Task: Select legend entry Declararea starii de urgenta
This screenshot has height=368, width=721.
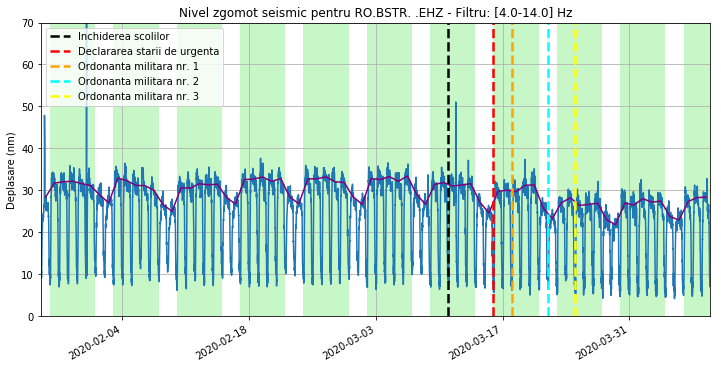Action: coord(149,52)
